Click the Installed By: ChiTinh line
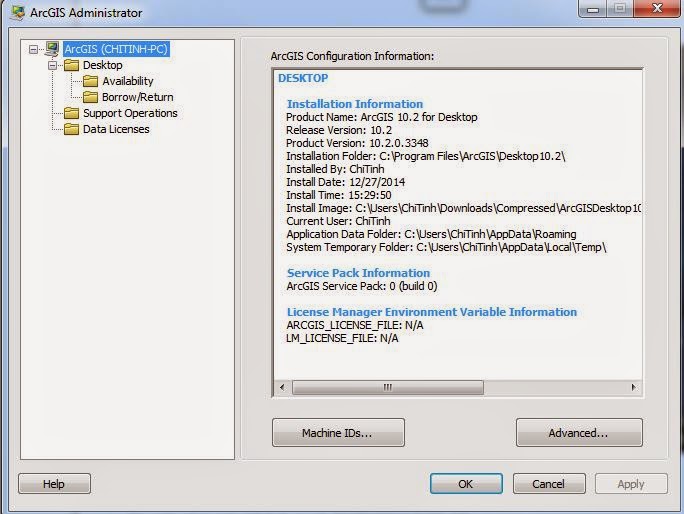 (x=335, y=169)
